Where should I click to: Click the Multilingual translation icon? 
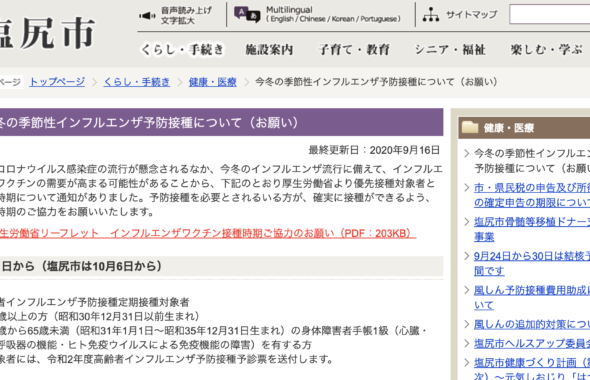click(x=247, y=15)
